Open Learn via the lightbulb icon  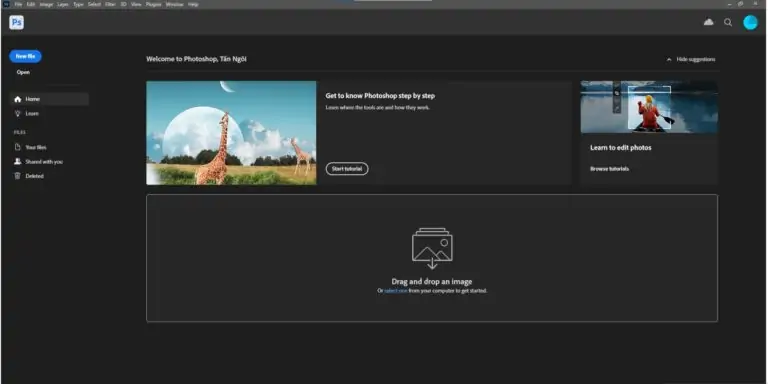coord(18,113)
